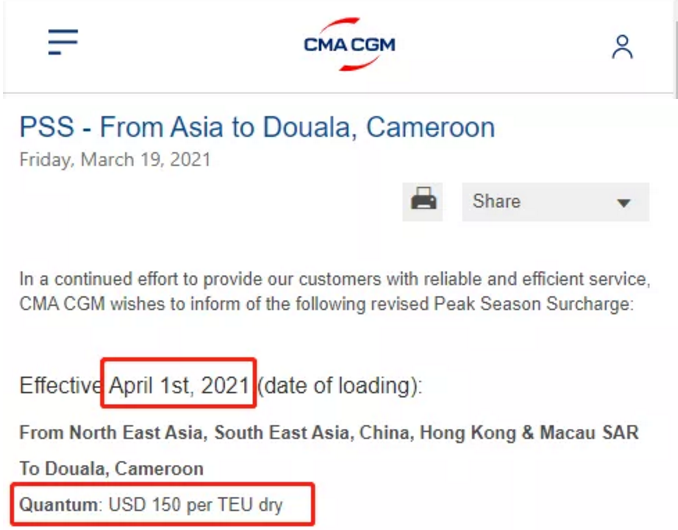
Task: Open the user account icon
Action: pyautogui.click(x=622, y=46)
